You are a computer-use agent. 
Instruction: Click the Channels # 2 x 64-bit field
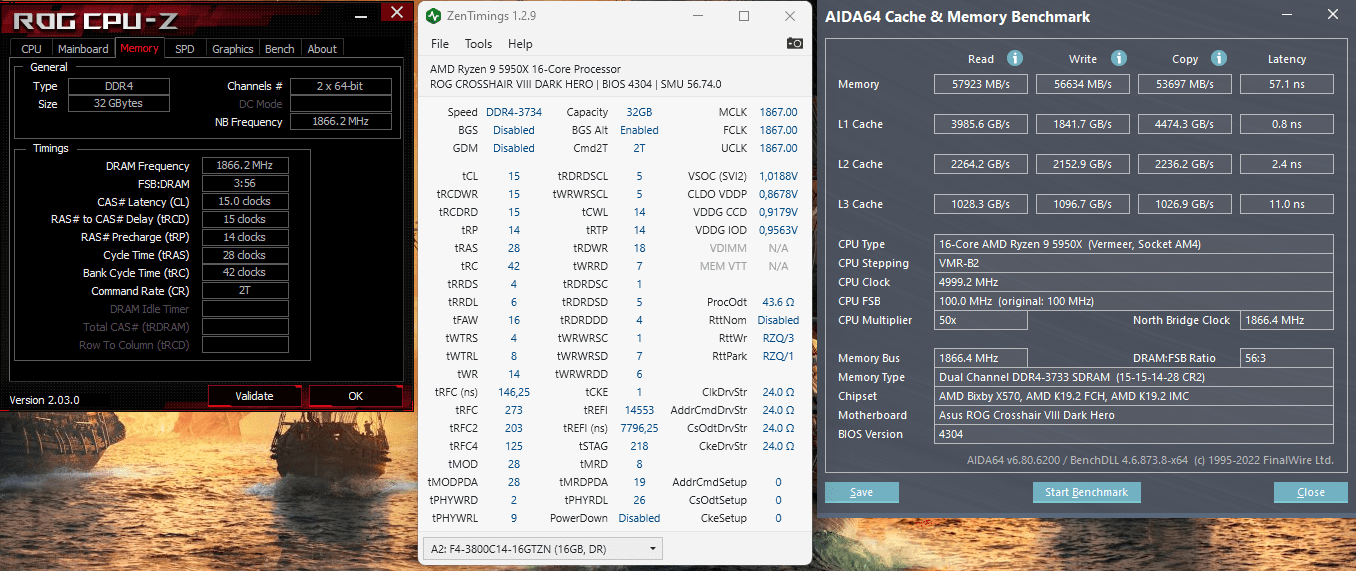pyautogui.click(x=340, y=86)
